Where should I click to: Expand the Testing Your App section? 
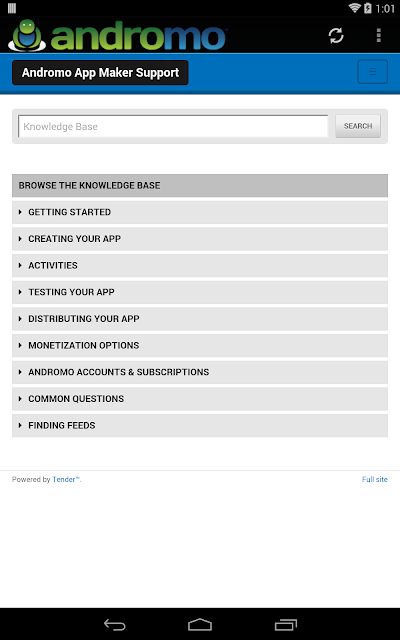[200, 292]
